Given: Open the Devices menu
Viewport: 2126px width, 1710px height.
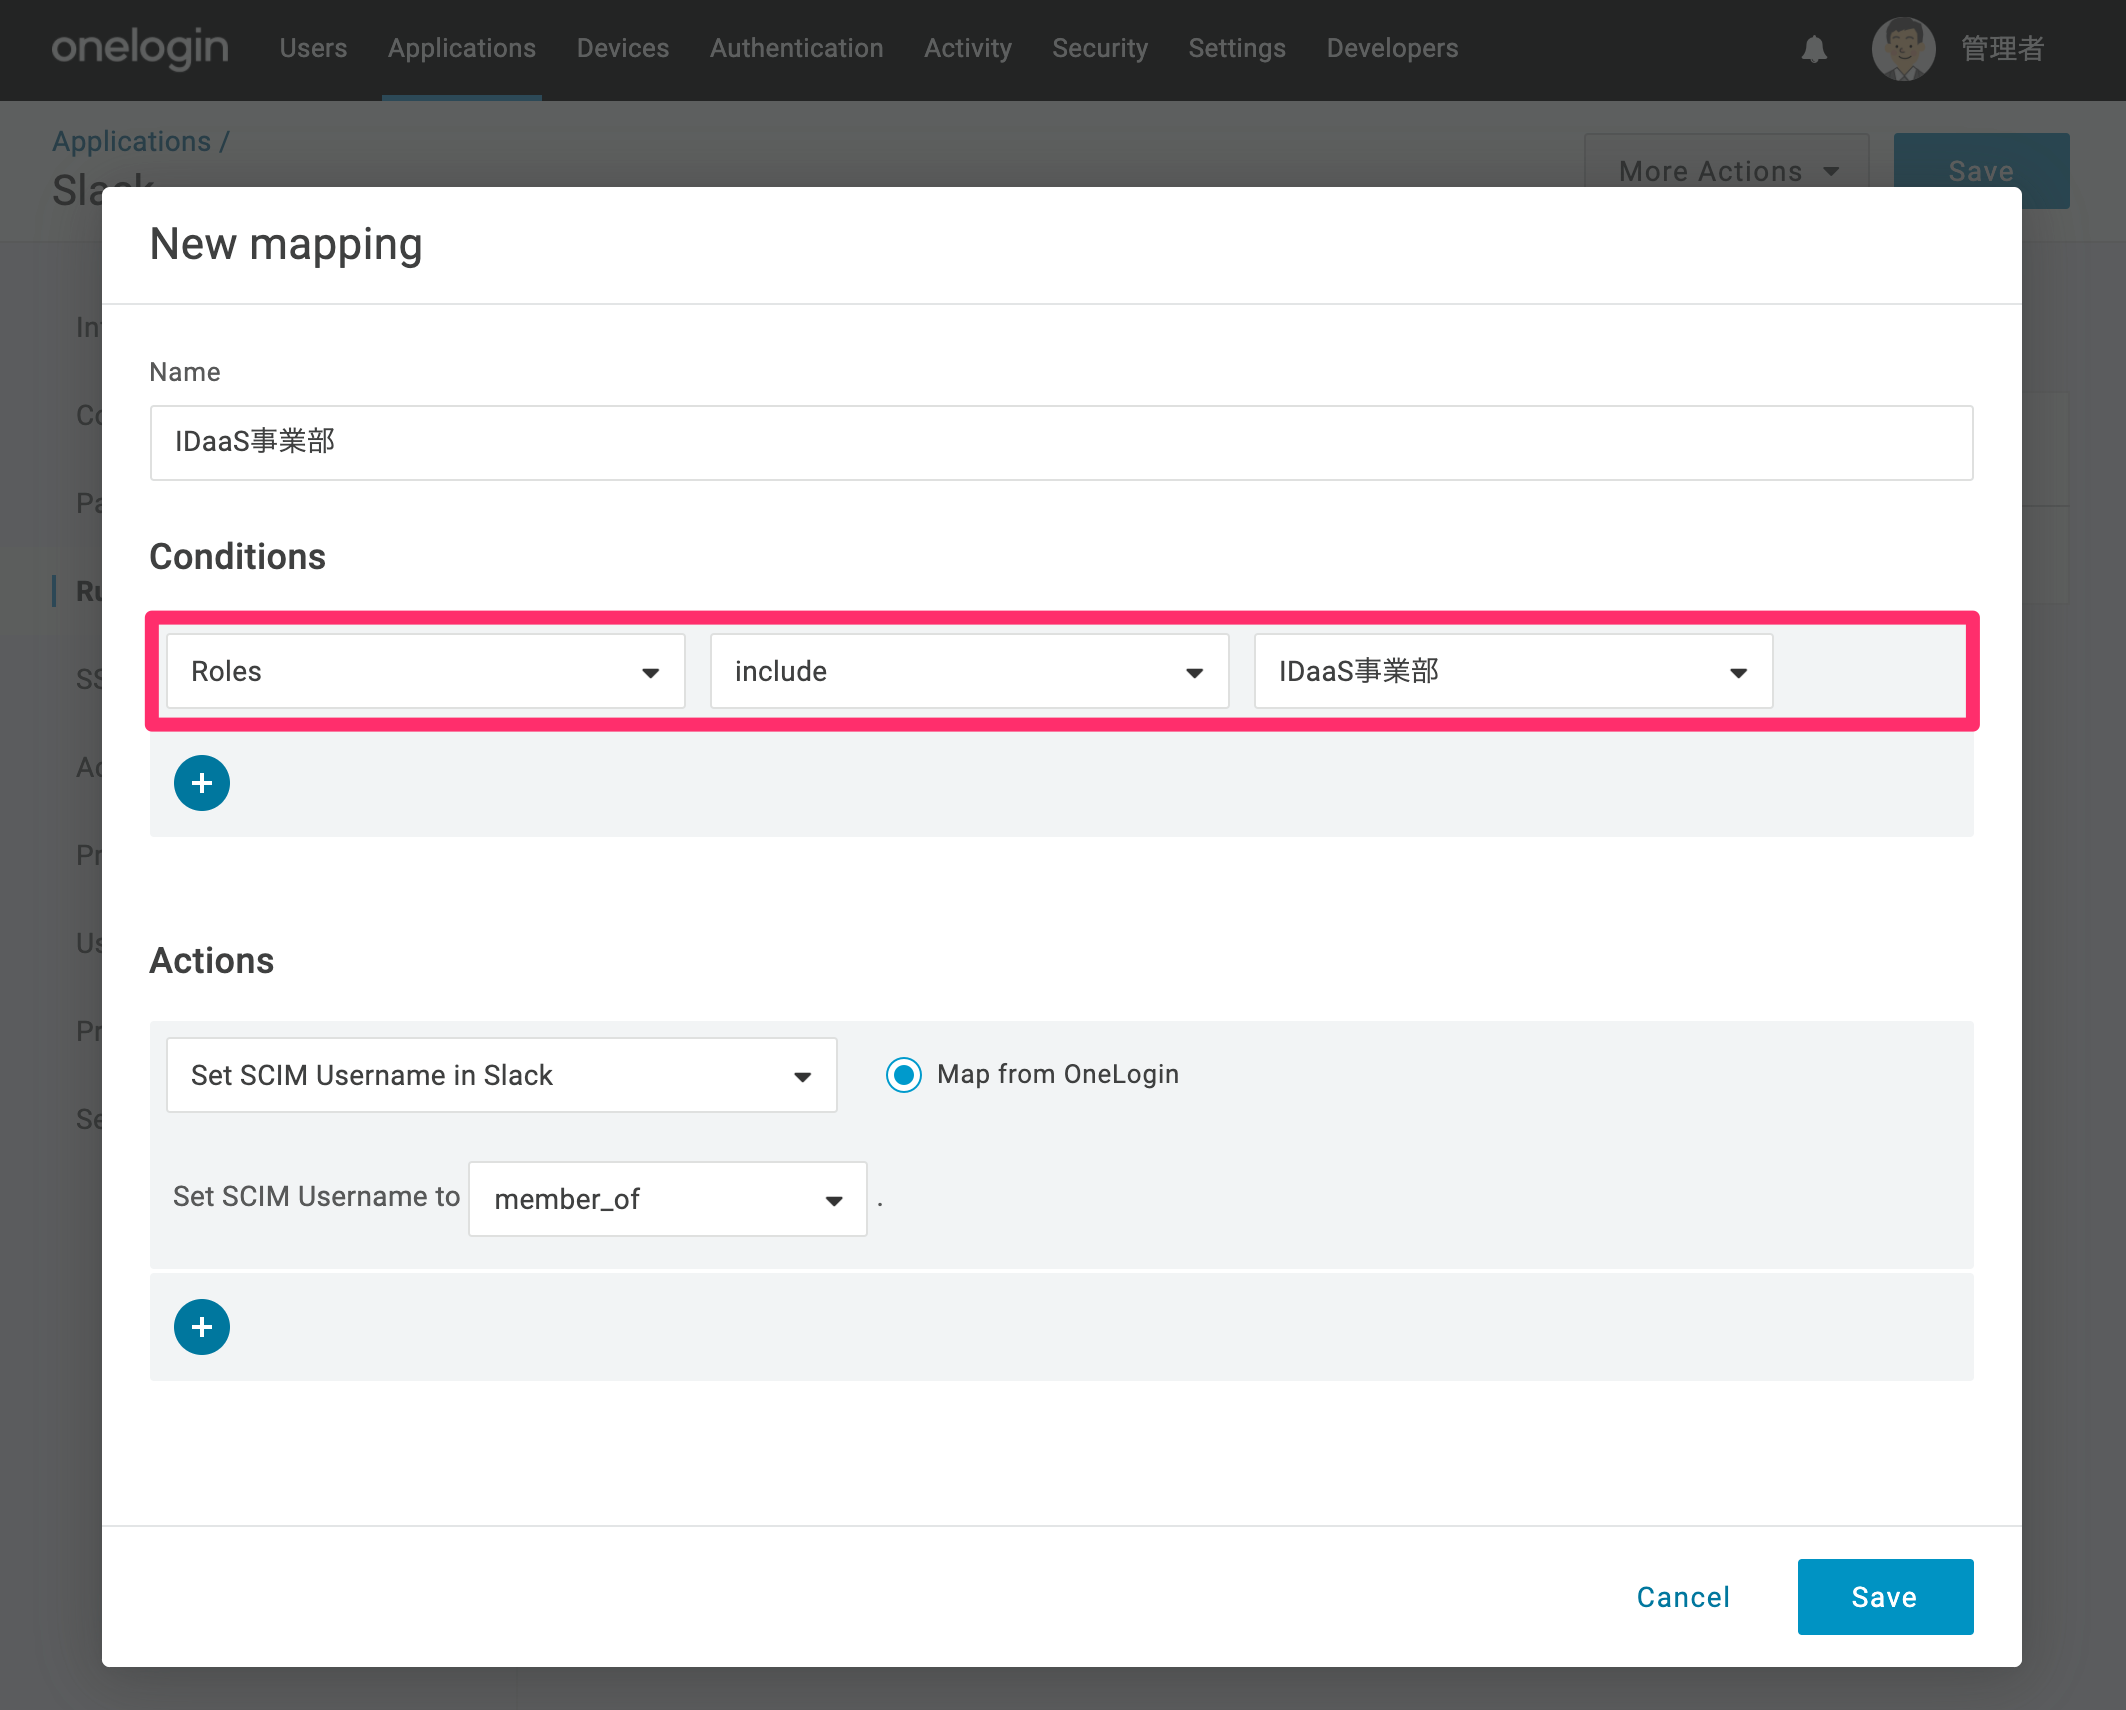Looking at the screenshot, I should coord(623,48).
